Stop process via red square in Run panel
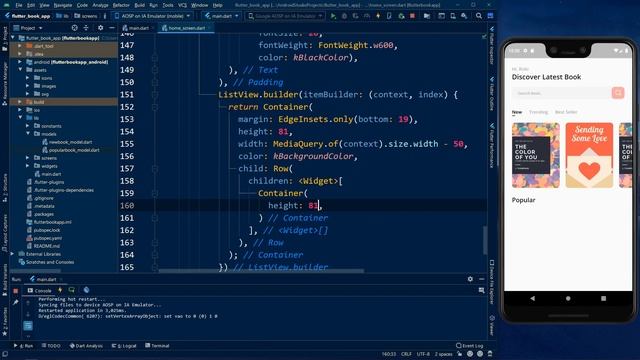640x360 pixels. 16,291
